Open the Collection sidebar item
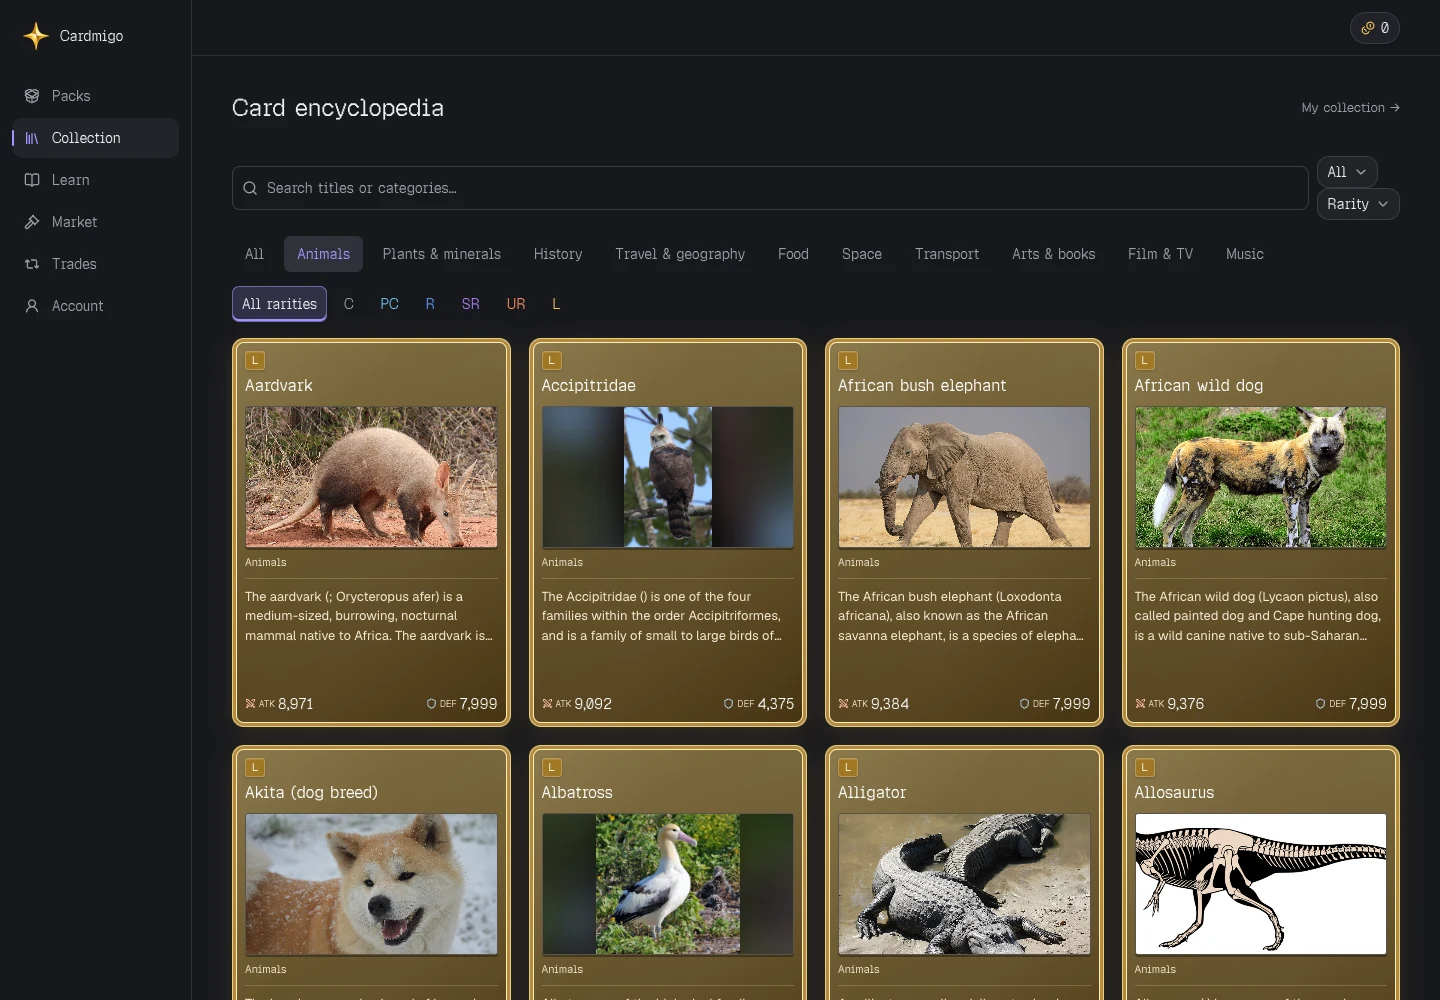This screenshot has height=1000, width=1440. pos(95,138)
